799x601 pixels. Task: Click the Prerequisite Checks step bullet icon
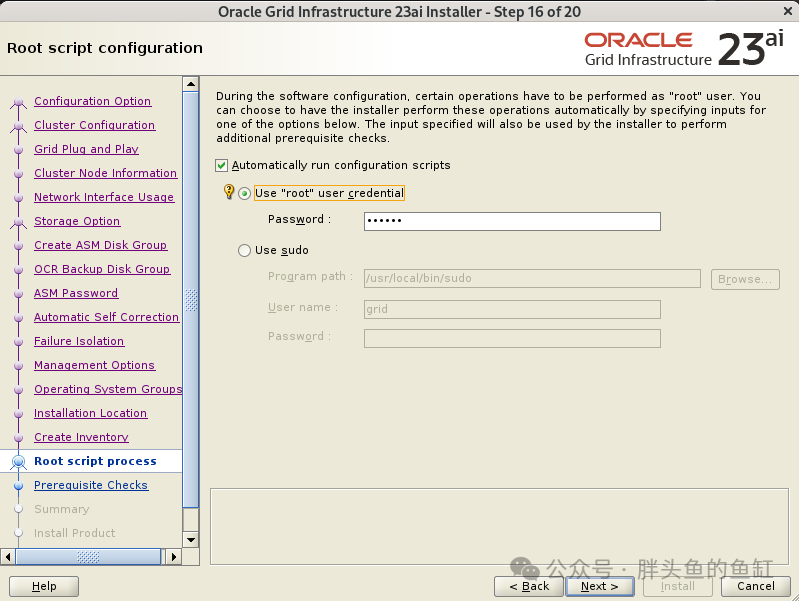click(18, 485)
